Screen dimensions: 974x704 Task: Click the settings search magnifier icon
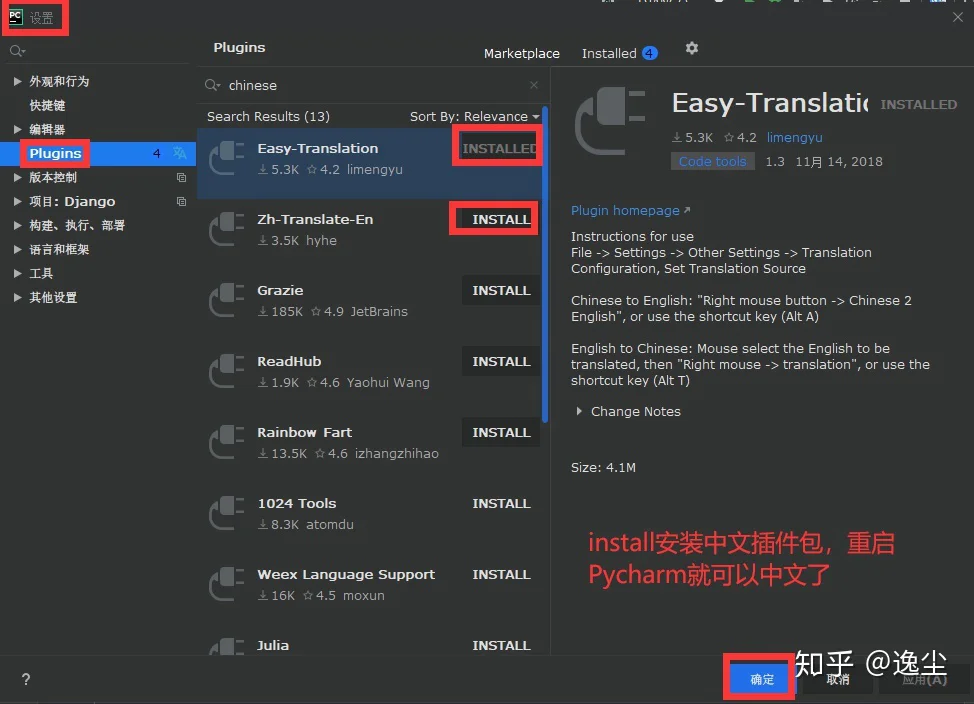point(17,51)
